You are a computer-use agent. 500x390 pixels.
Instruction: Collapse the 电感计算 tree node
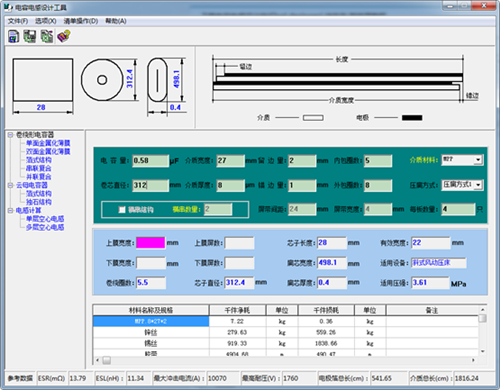[10, 210]
